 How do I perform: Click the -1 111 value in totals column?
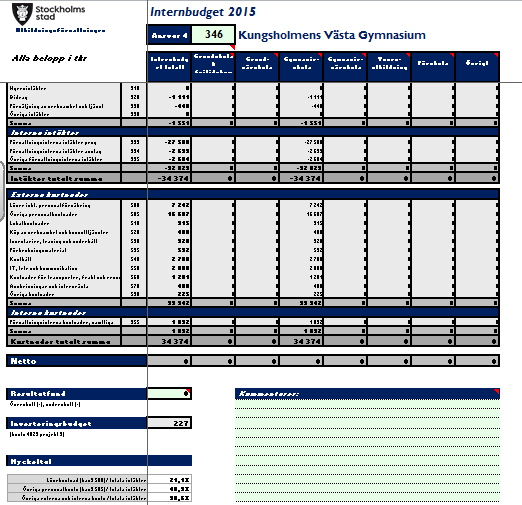179,97
